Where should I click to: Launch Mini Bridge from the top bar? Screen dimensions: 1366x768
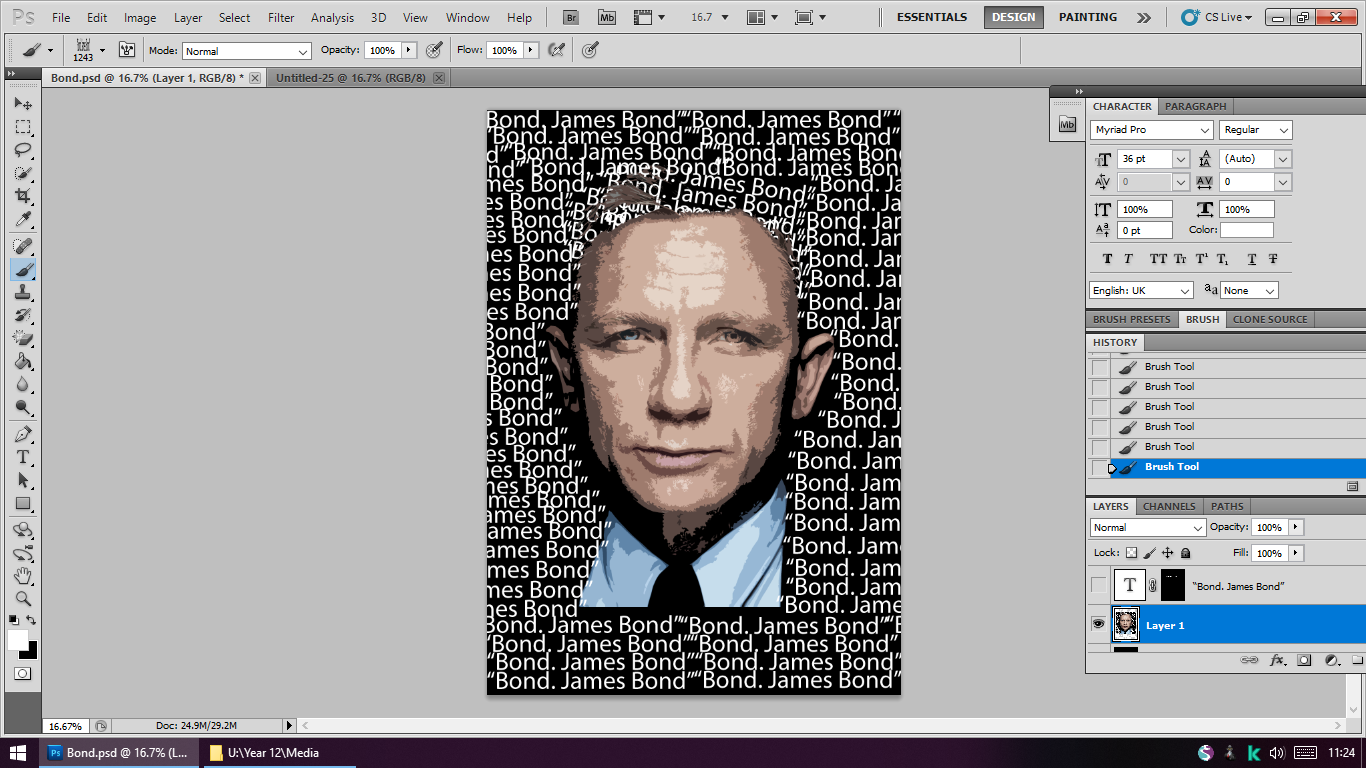click(x=606, y=17)
